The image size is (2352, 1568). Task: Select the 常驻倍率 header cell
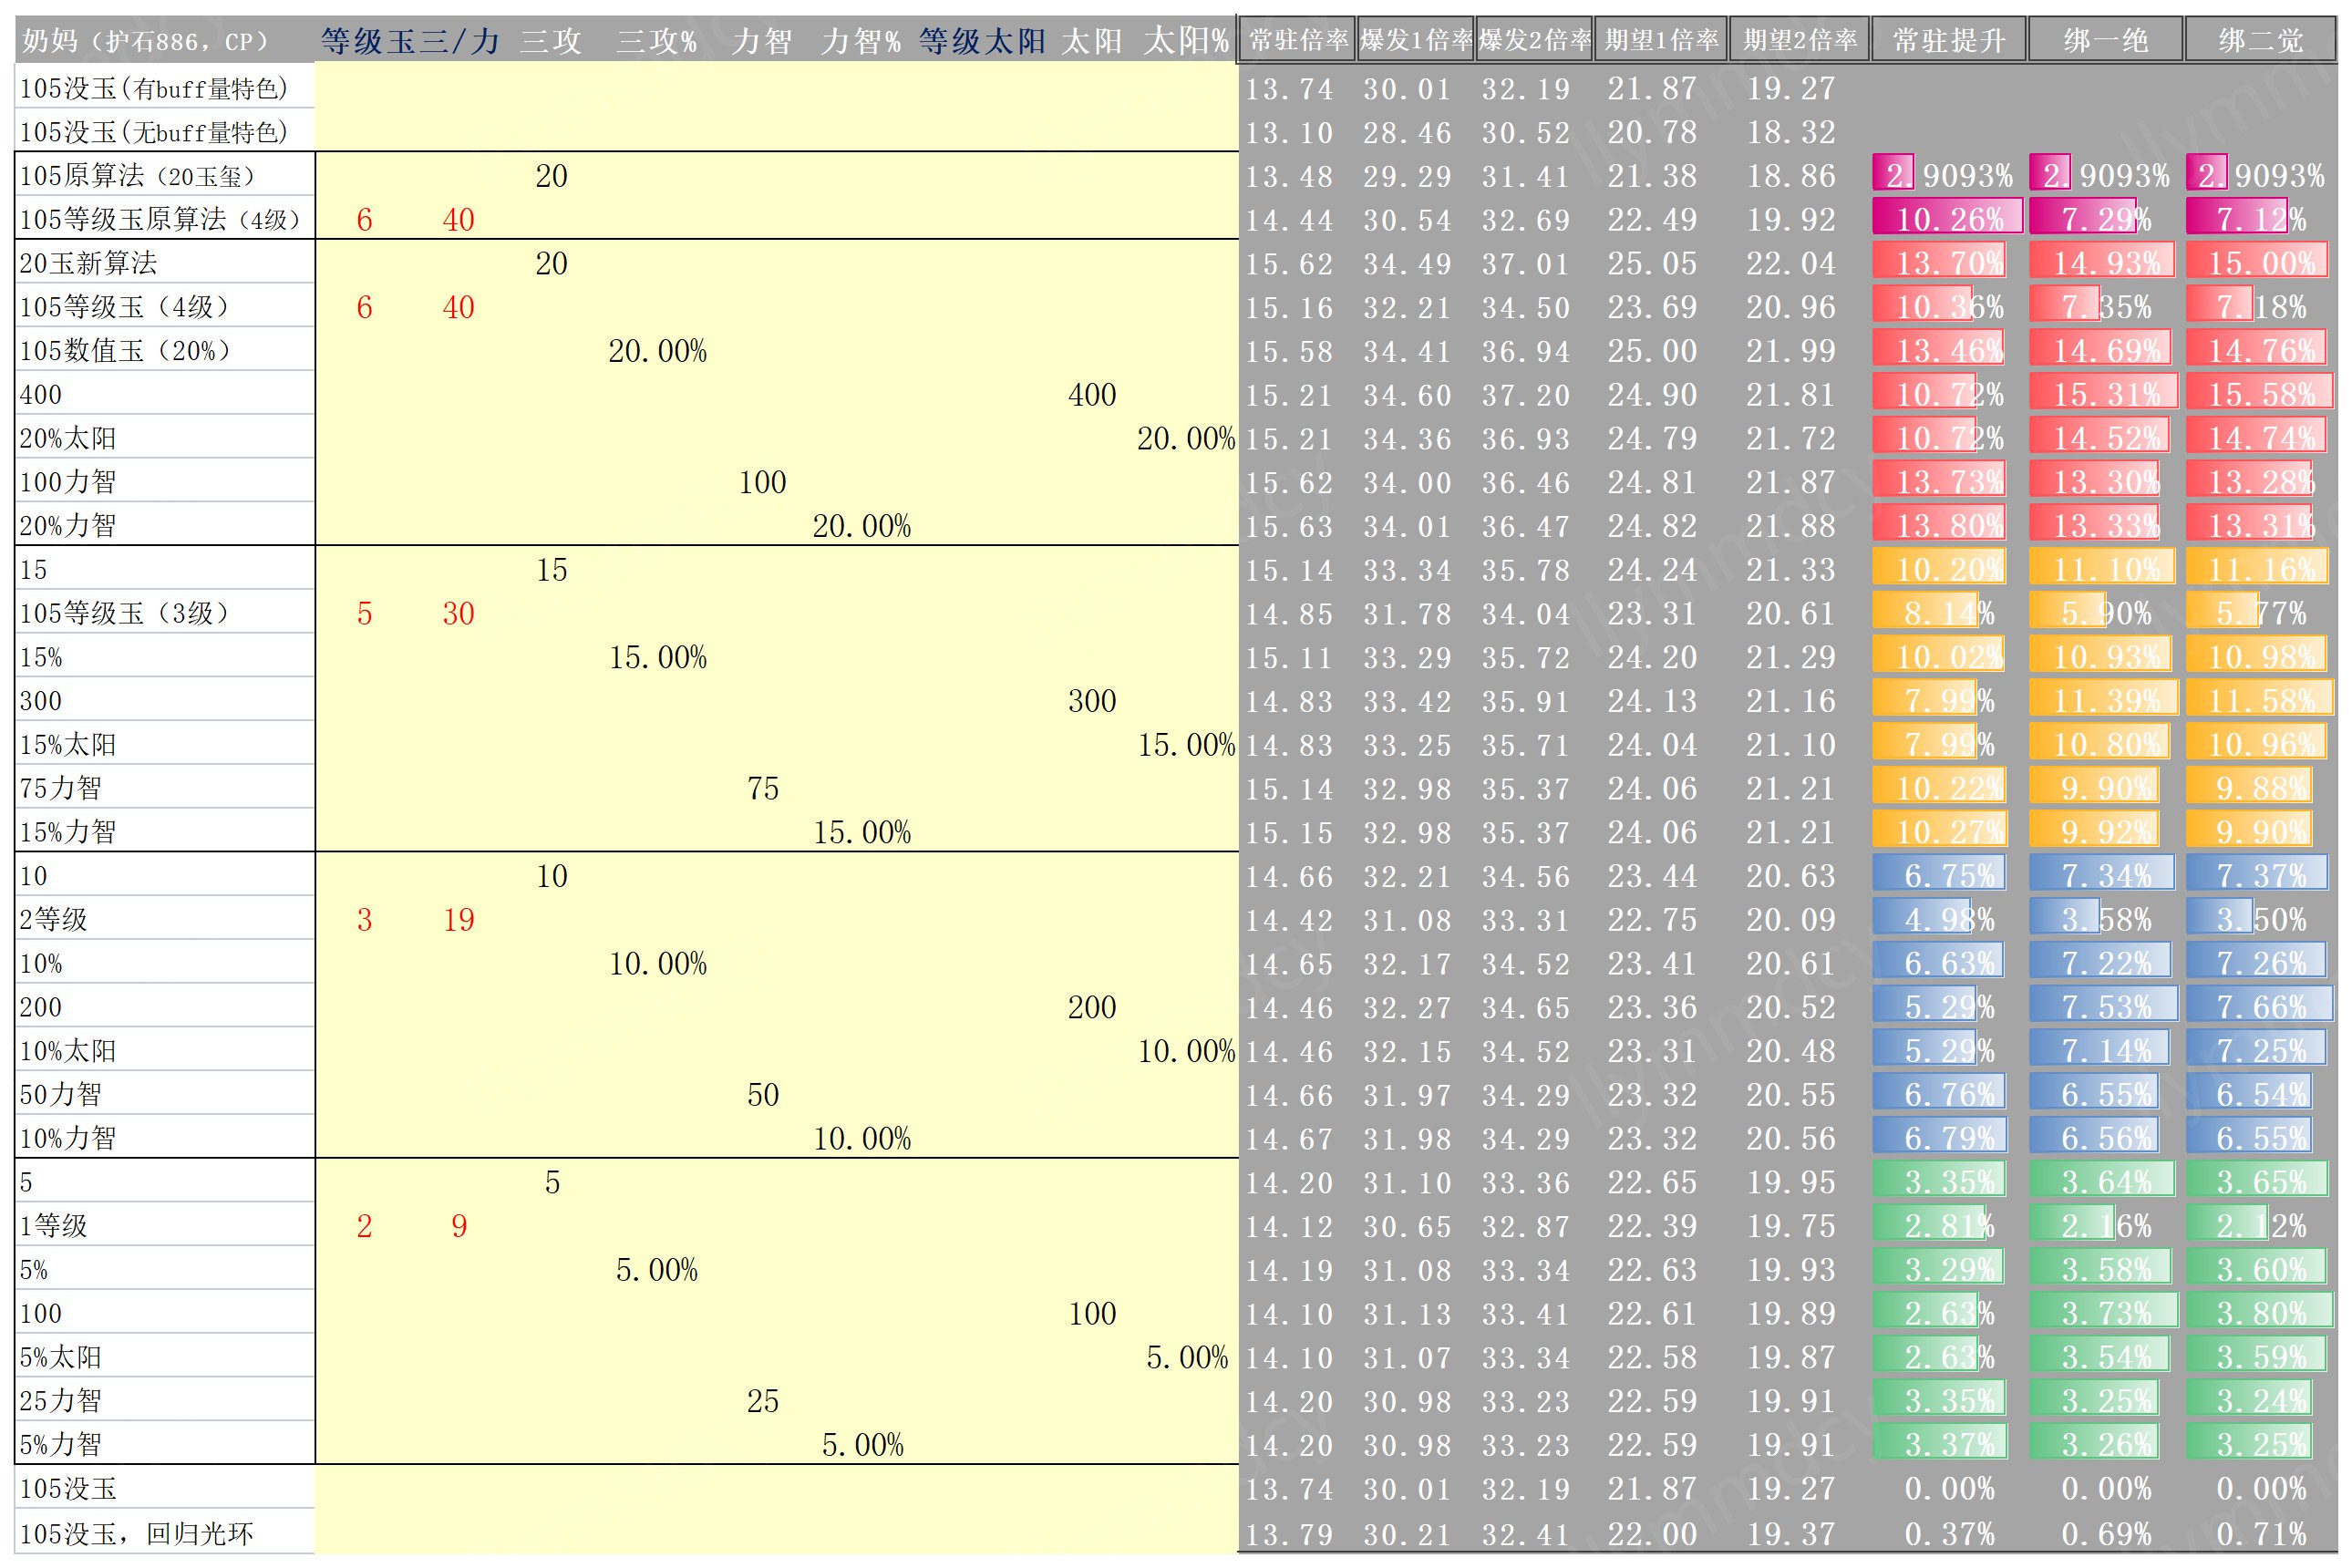click(1298, 40)
